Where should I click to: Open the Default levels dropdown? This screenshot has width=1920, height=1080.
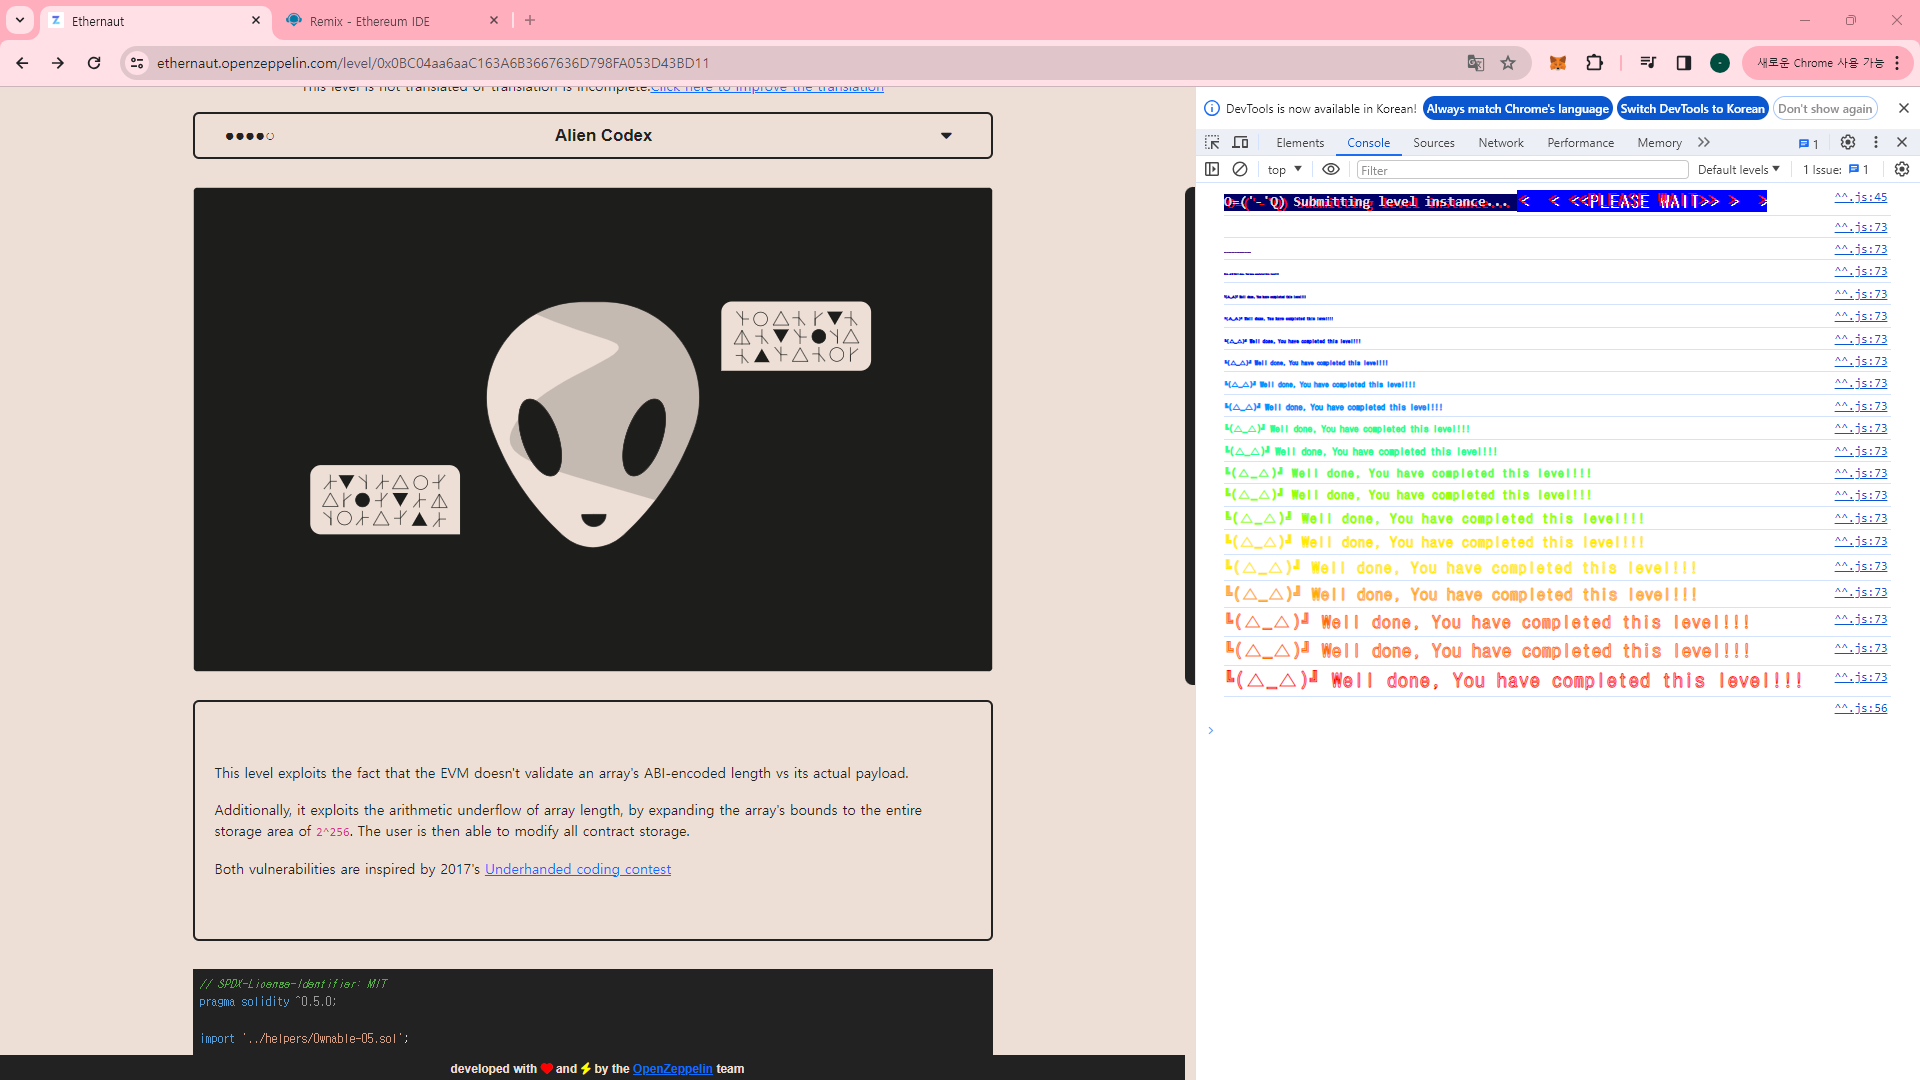pos(1739,170)
